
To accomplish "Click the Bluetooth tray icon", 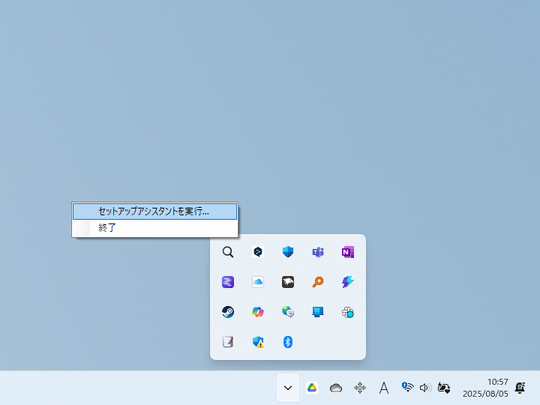I will point(288,342).
